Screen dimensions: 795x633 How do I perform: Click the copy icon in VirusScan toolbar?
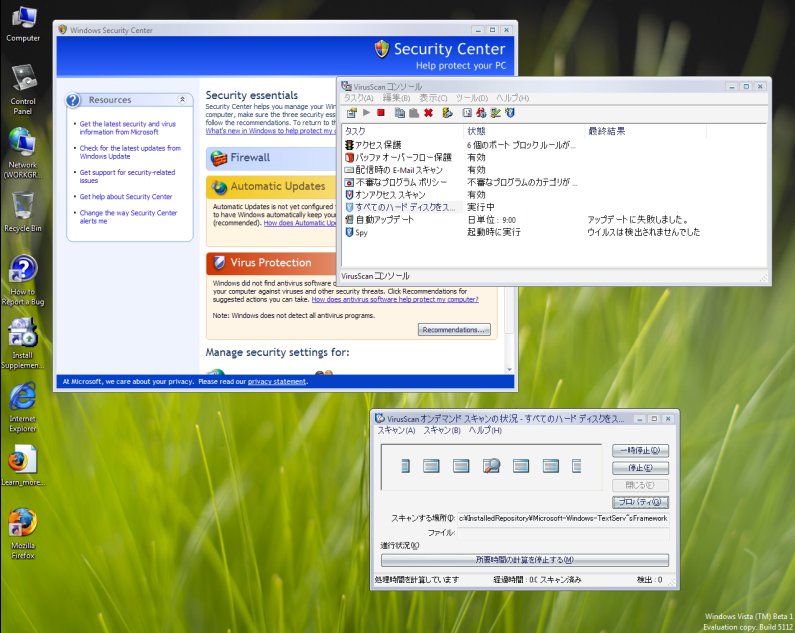tap(400, 113)
